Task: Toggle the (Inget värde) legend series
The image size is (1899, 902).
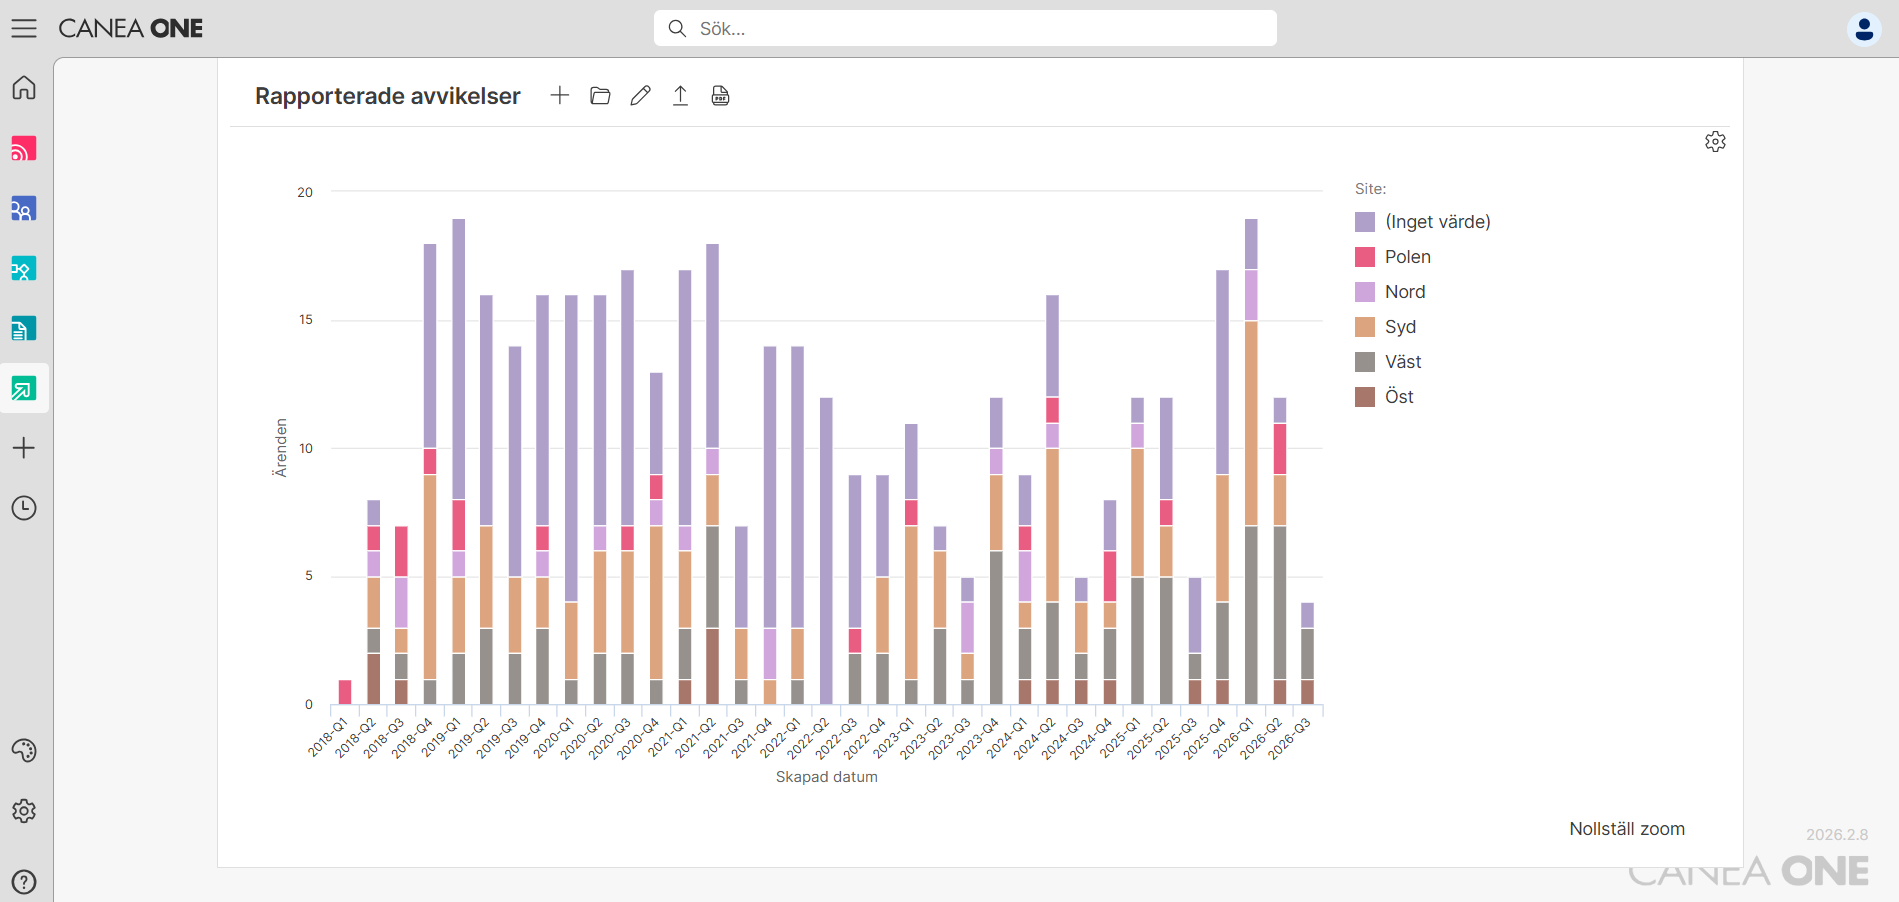Action: tap(1423, 222)
